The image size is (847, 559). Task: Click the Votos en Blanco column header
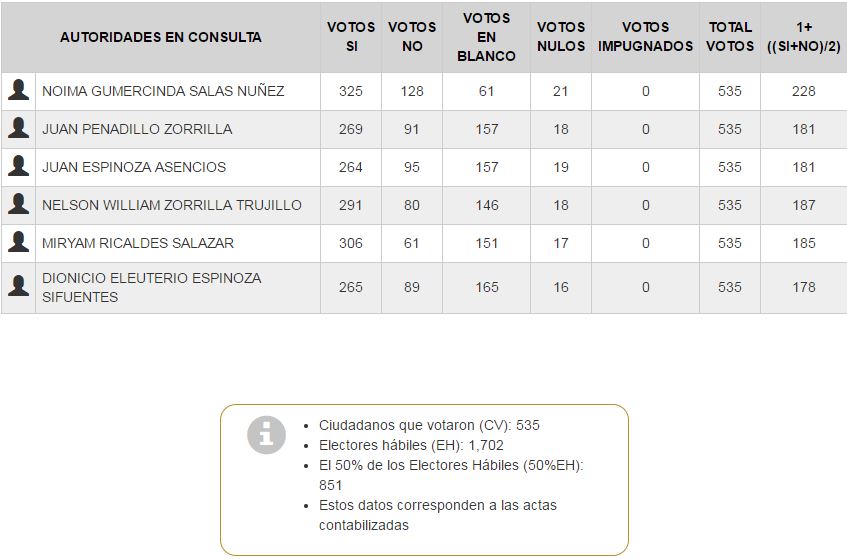tap(487, 37)
